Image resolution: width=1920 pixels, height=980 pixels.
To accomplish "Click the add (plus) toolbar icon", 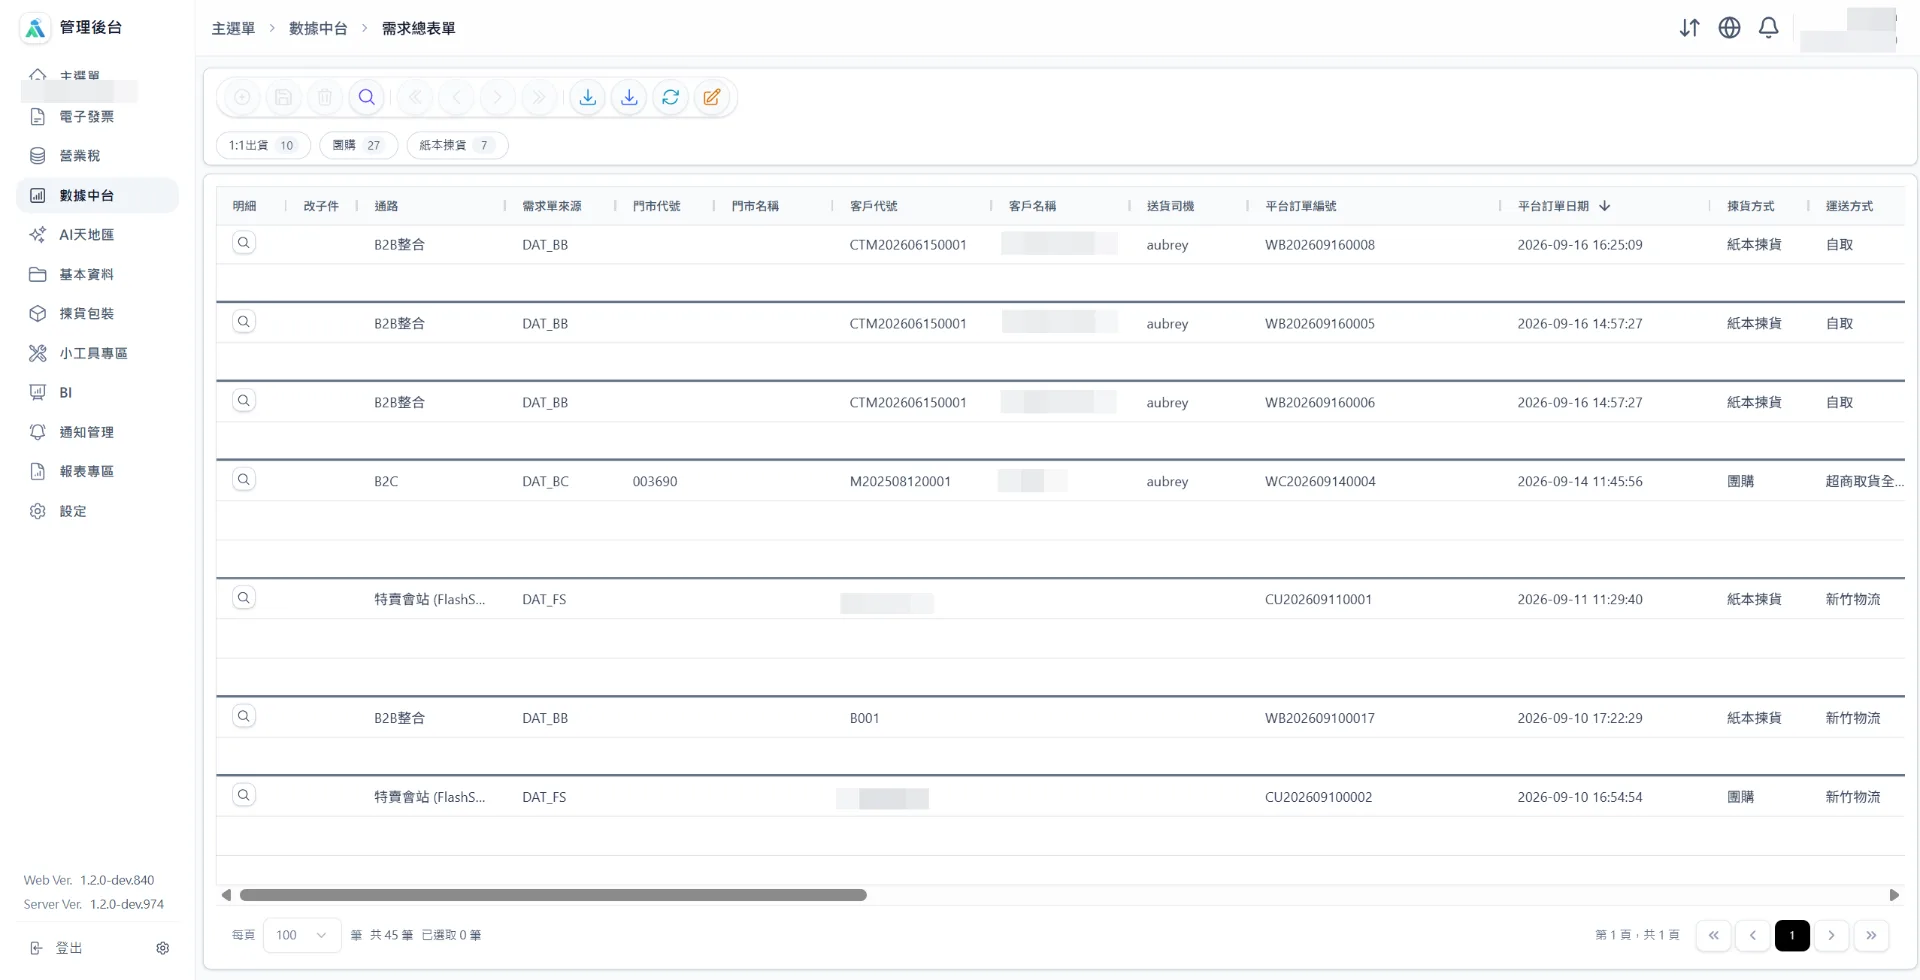I will click(242, 97).
